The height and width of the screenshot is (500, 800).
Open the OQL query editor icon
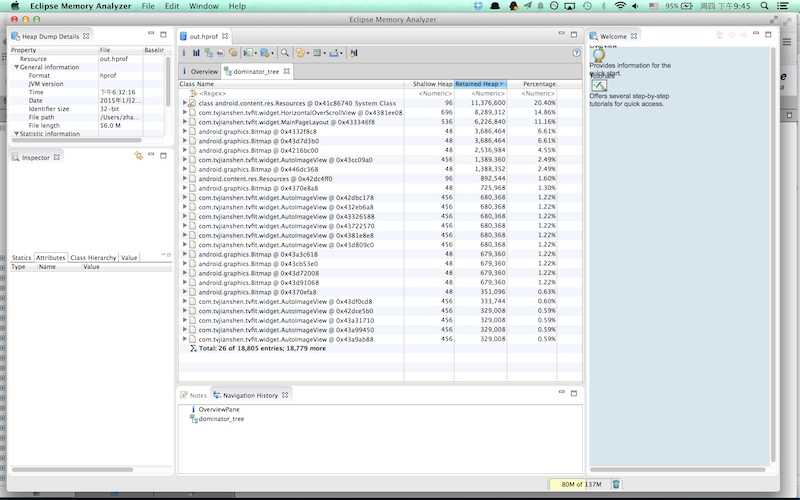220,53
